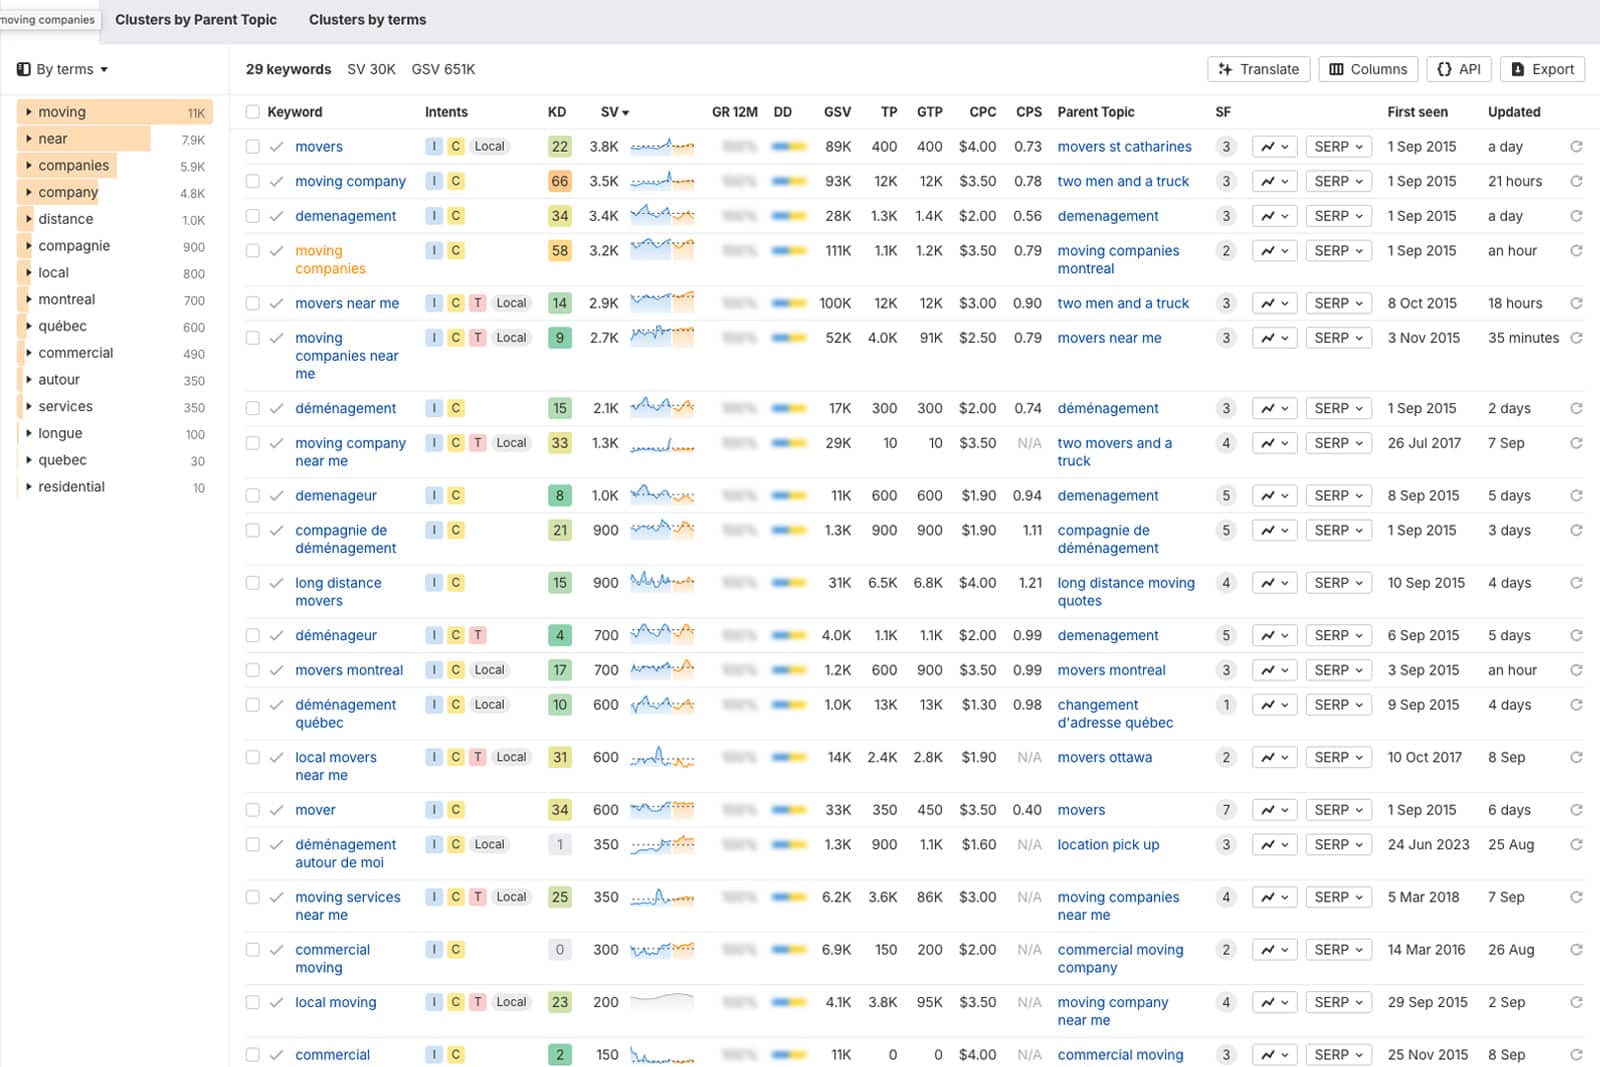1600x1067 pixels.
Task: Switch to Clusters by Parent Topic tab
Action: tap(196, 20)
